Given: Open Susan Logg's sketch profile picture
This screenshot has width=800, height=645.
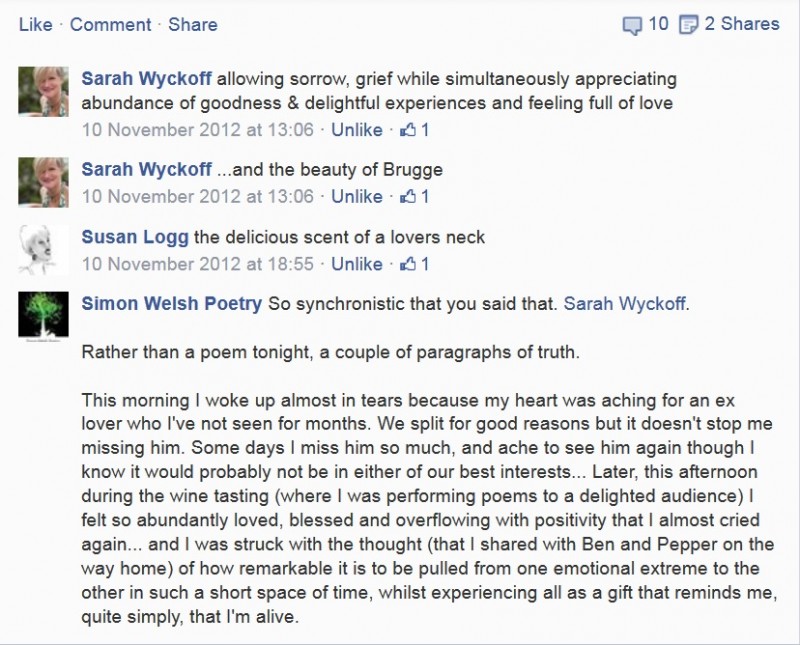Looking at the screenshot, I should click(43, 250).
